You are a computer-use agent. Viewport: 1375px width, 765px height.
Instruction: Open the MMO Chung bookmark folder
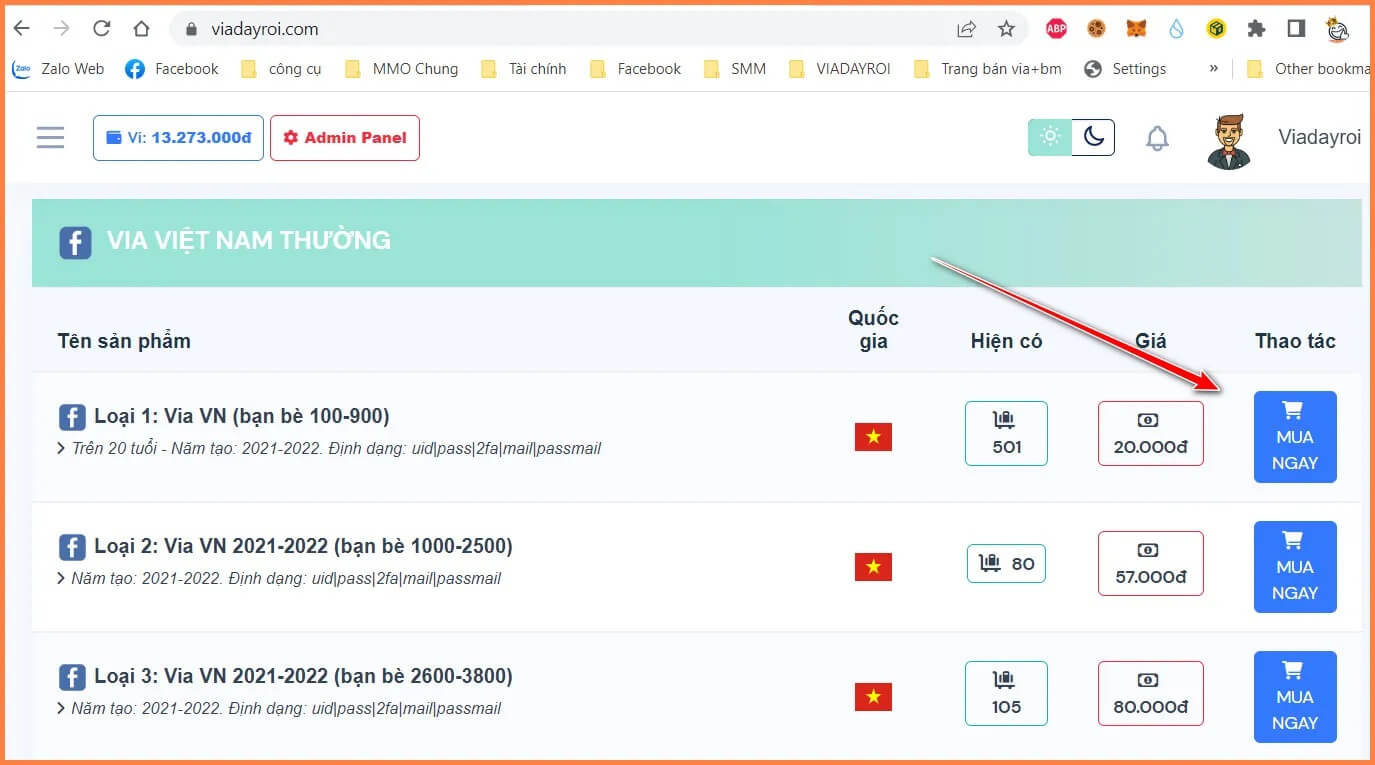pos(401,69)
